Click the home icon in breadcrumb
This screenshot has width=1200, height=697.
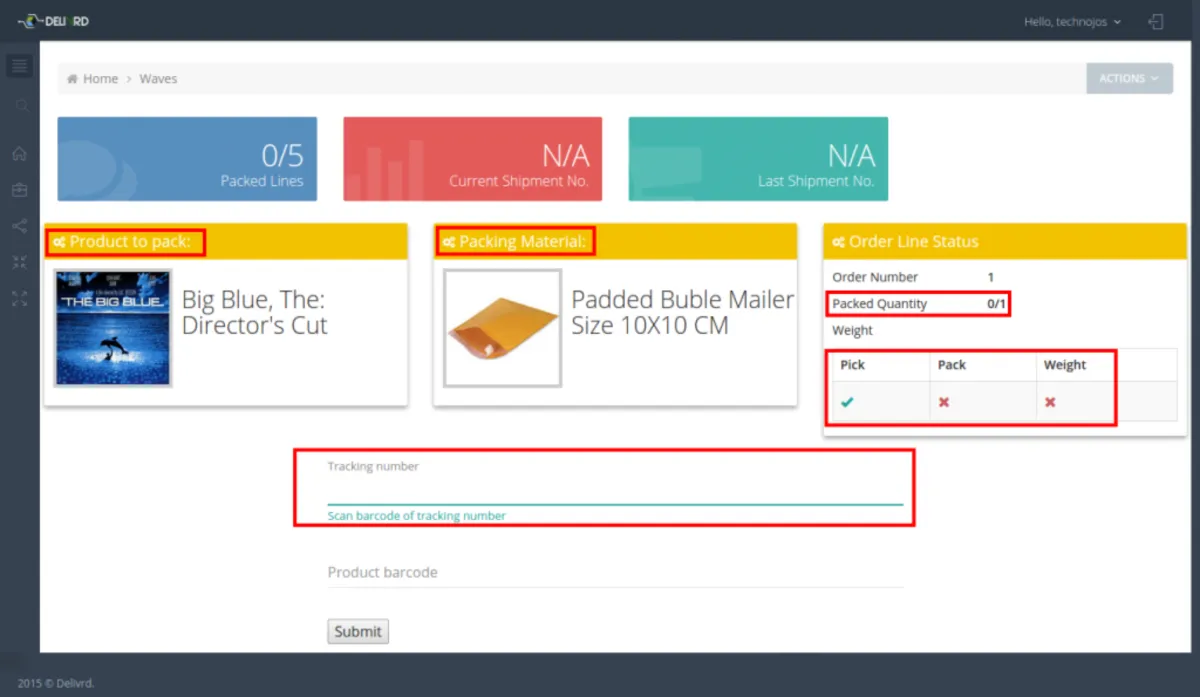[x=72, y=79]
